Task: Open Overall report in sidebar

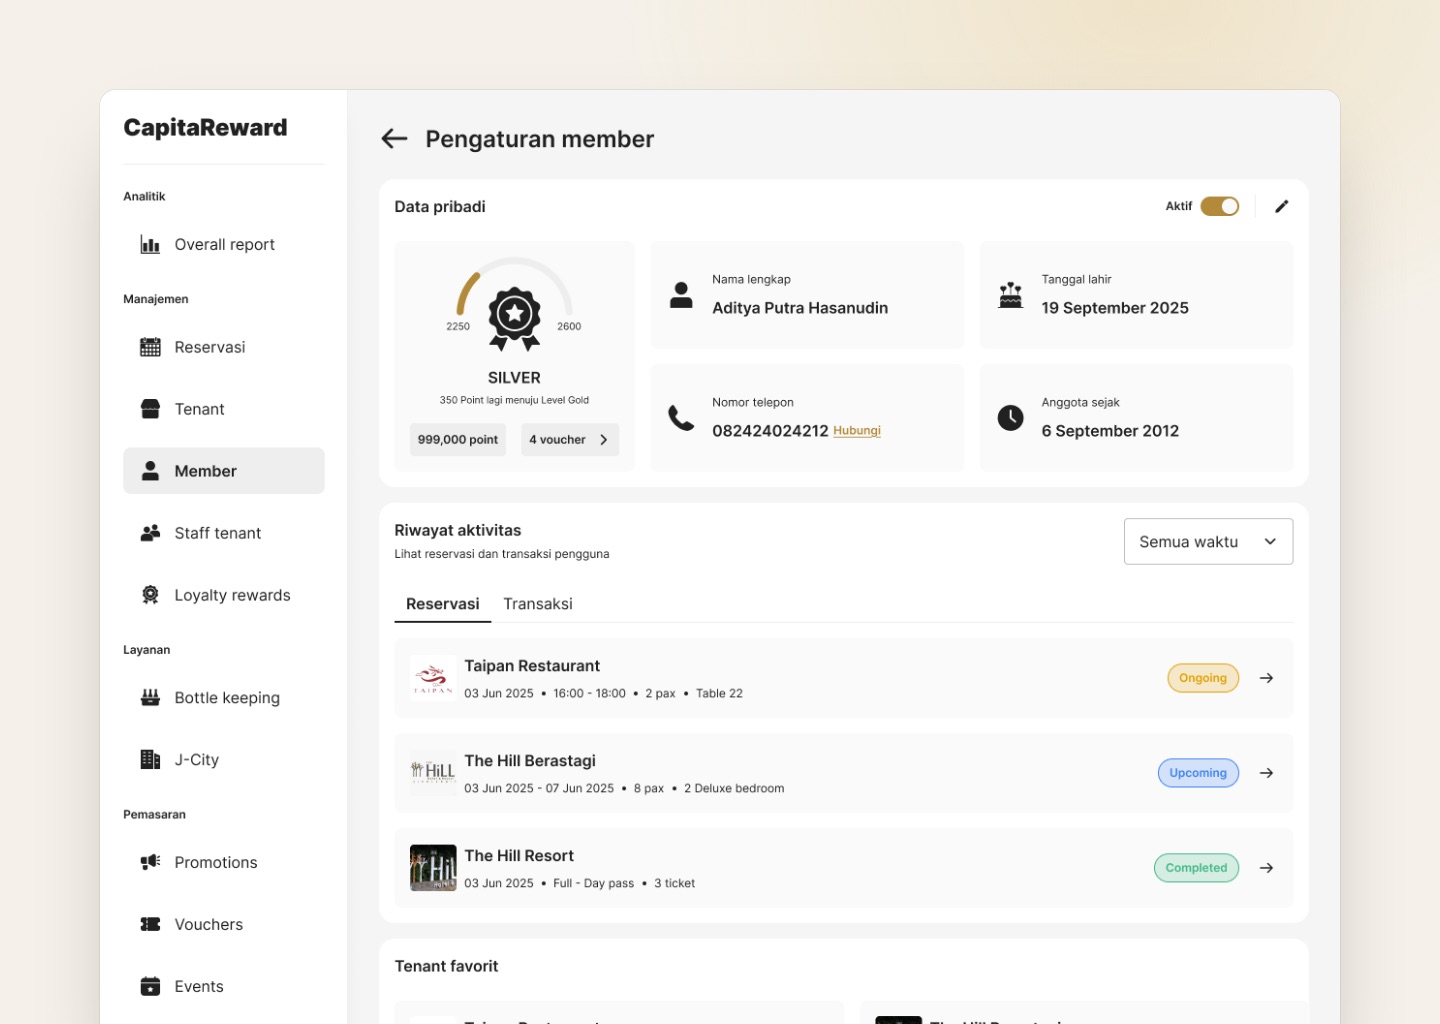Action: point(224,244)
